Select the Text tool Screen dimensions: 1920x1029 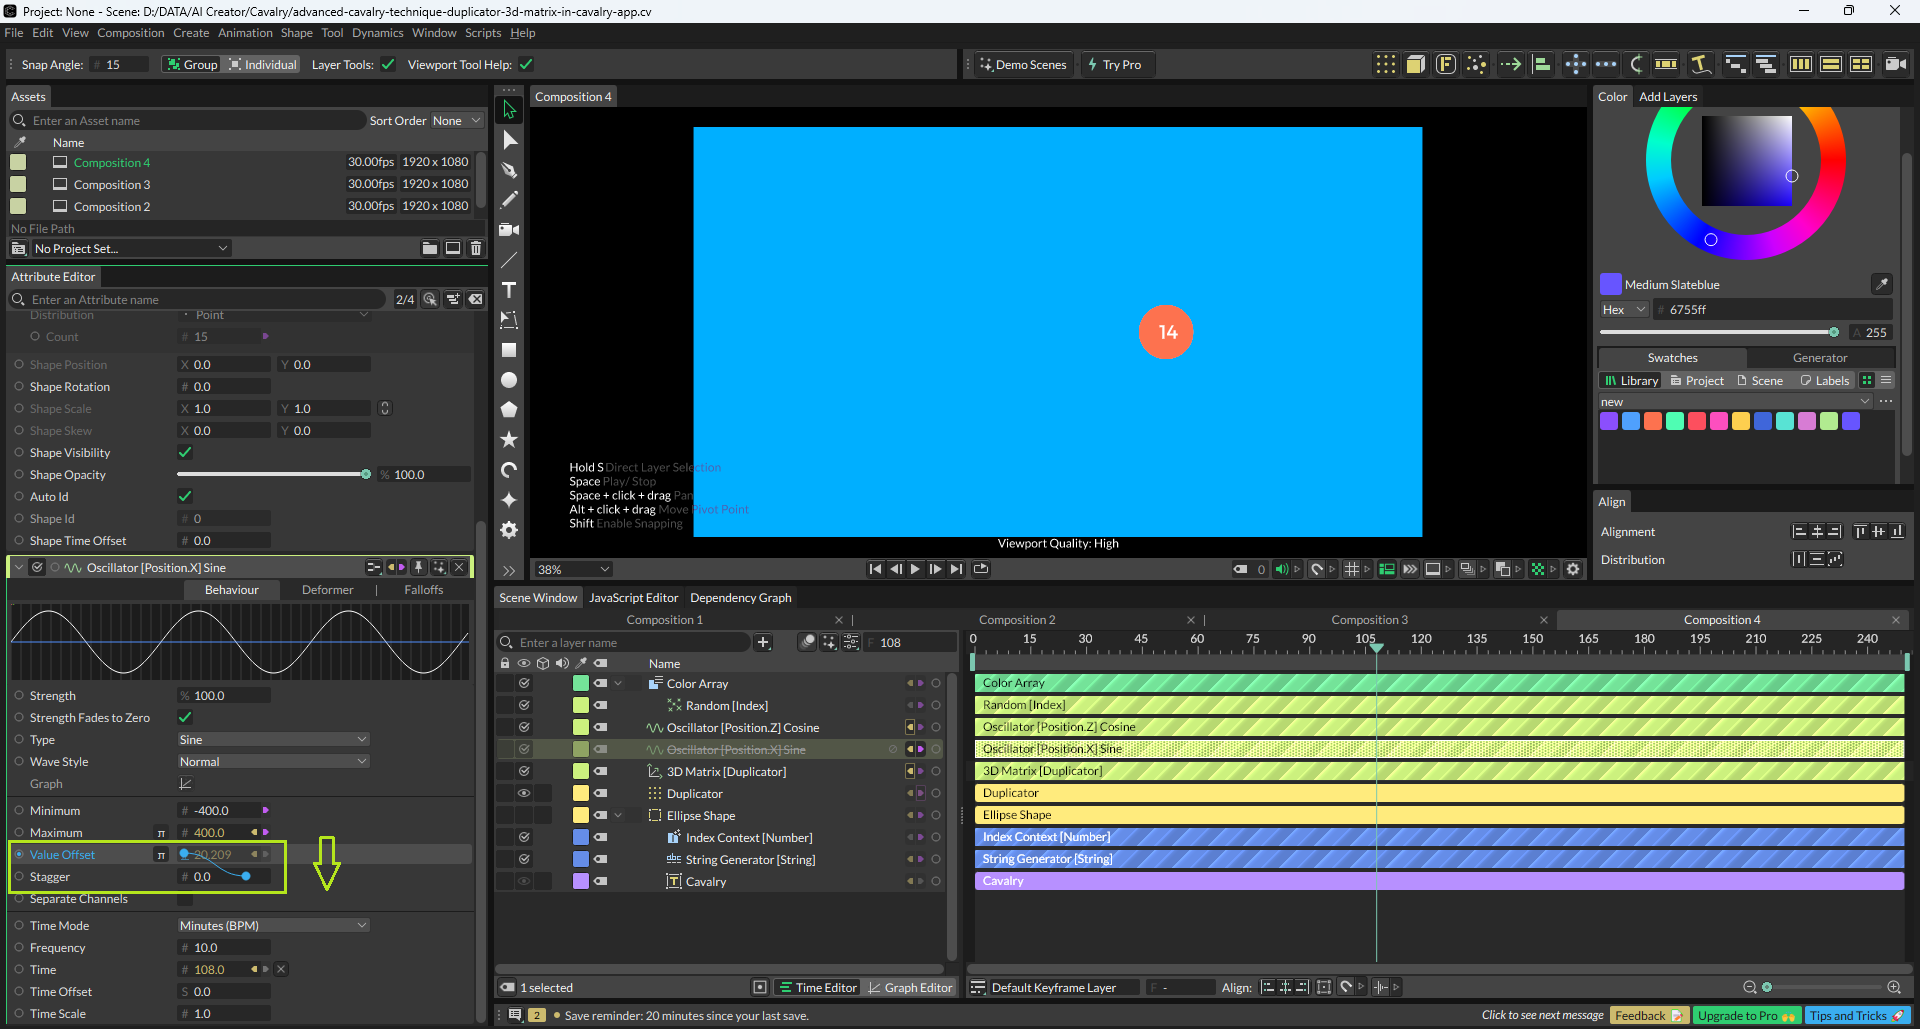pos(509,290)
